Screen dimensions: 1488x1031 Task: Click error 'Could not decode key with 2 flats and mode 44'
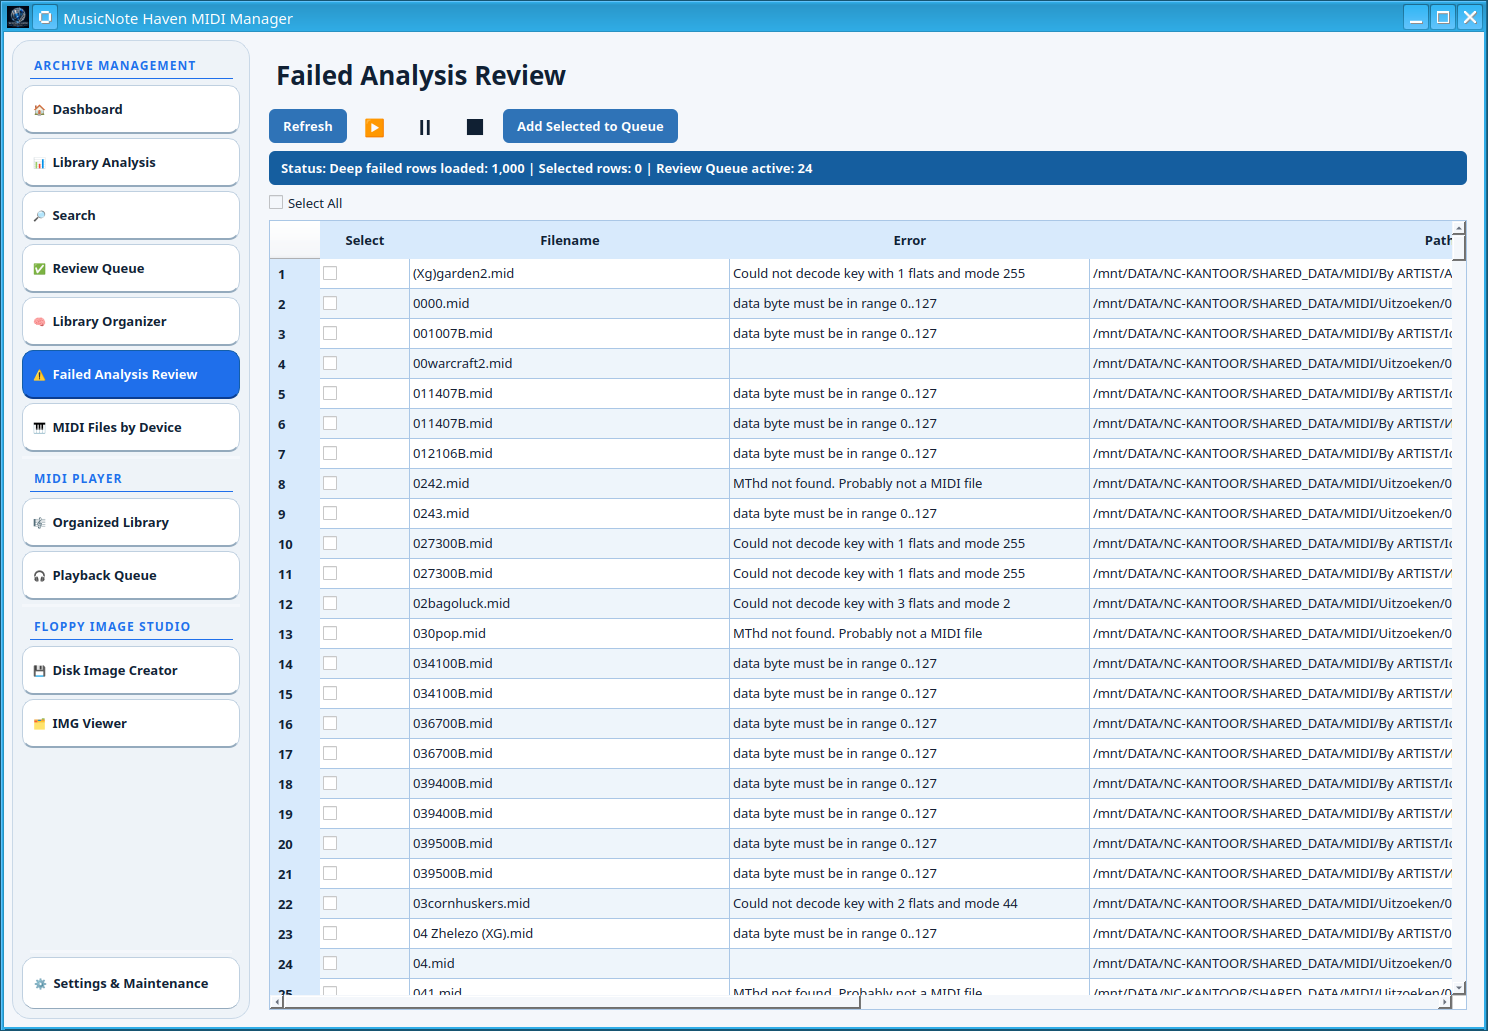pos(910,904)
